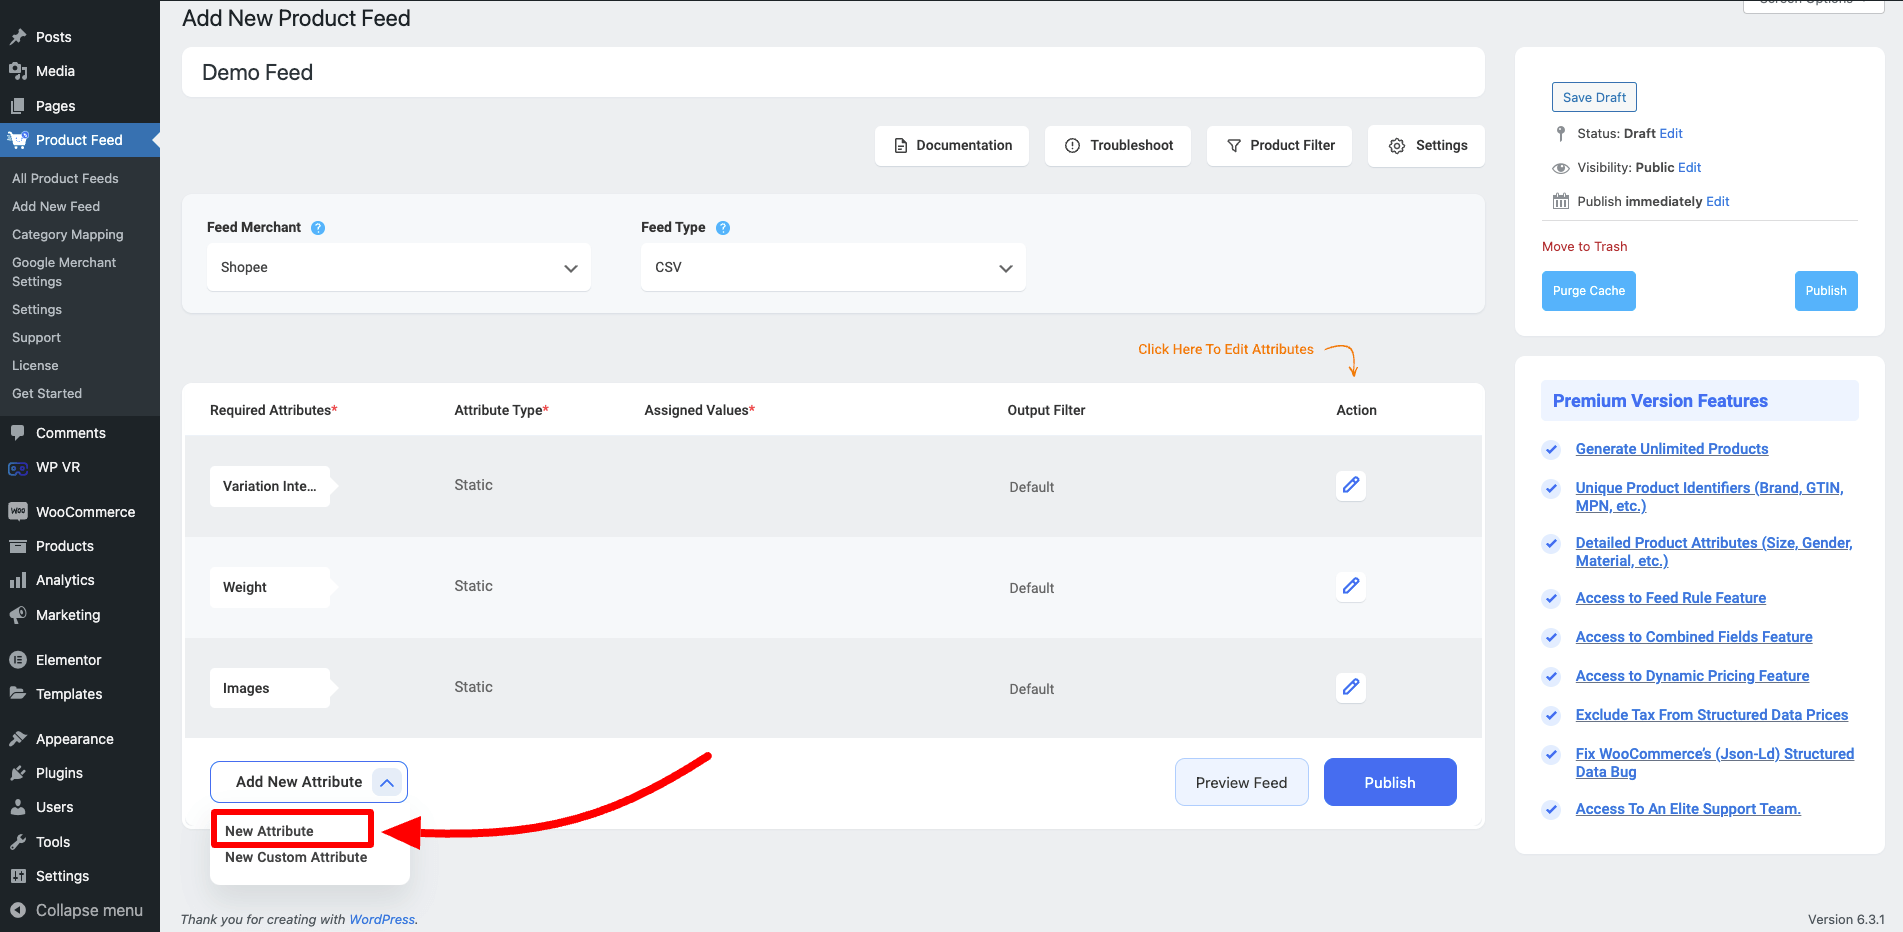The height and width of the screenshot is (932, 1903).
Task: Click the Documentation button
Action: pos(952,145)
